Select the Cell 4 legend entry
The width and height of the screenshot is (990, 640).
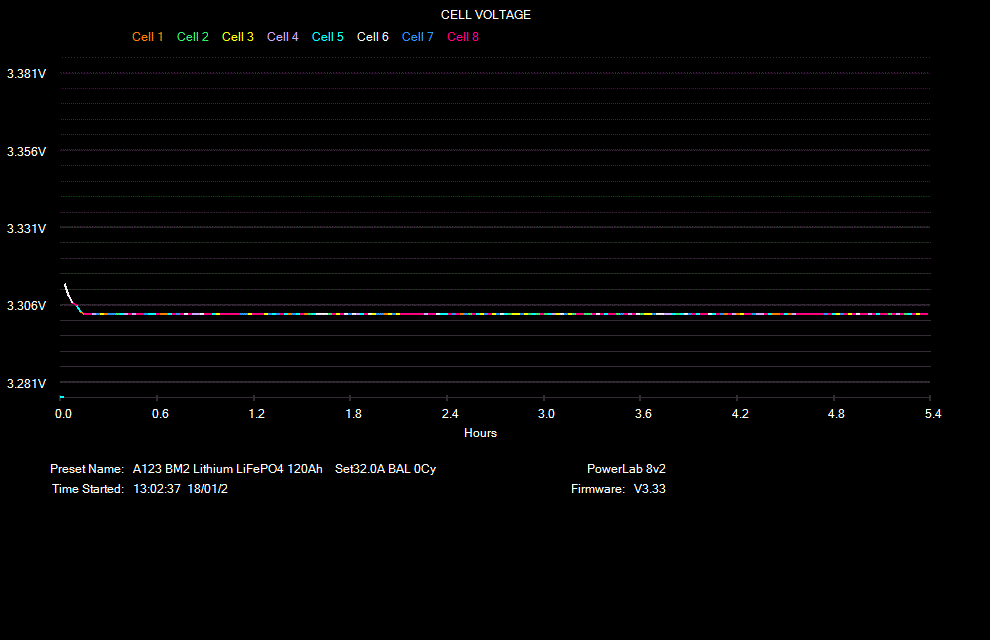(282, 36)
